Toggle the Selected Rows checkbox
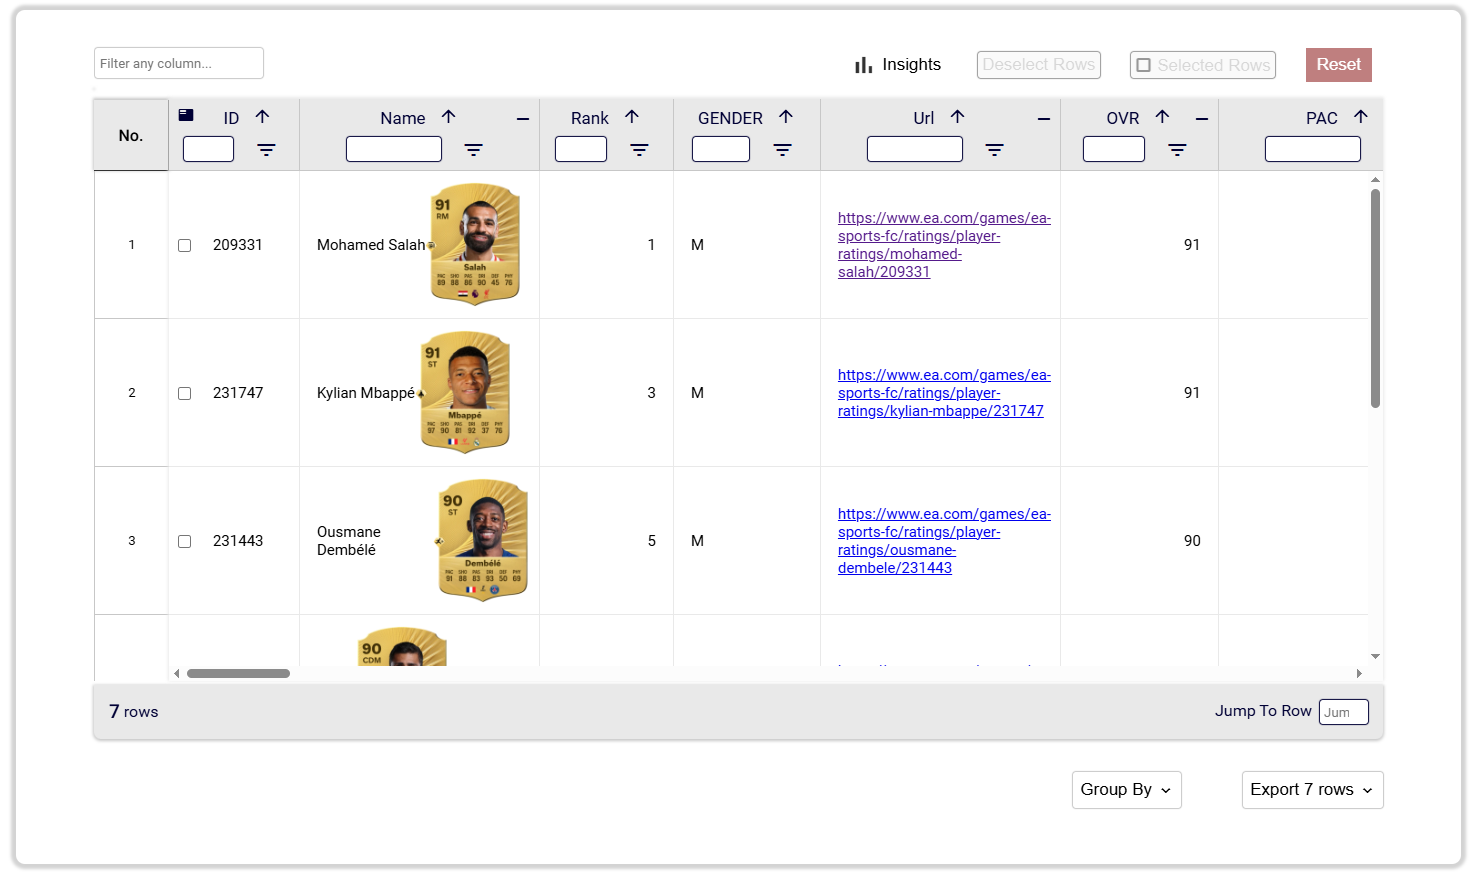The image size is (1476, 874). tap(1144, 65)
